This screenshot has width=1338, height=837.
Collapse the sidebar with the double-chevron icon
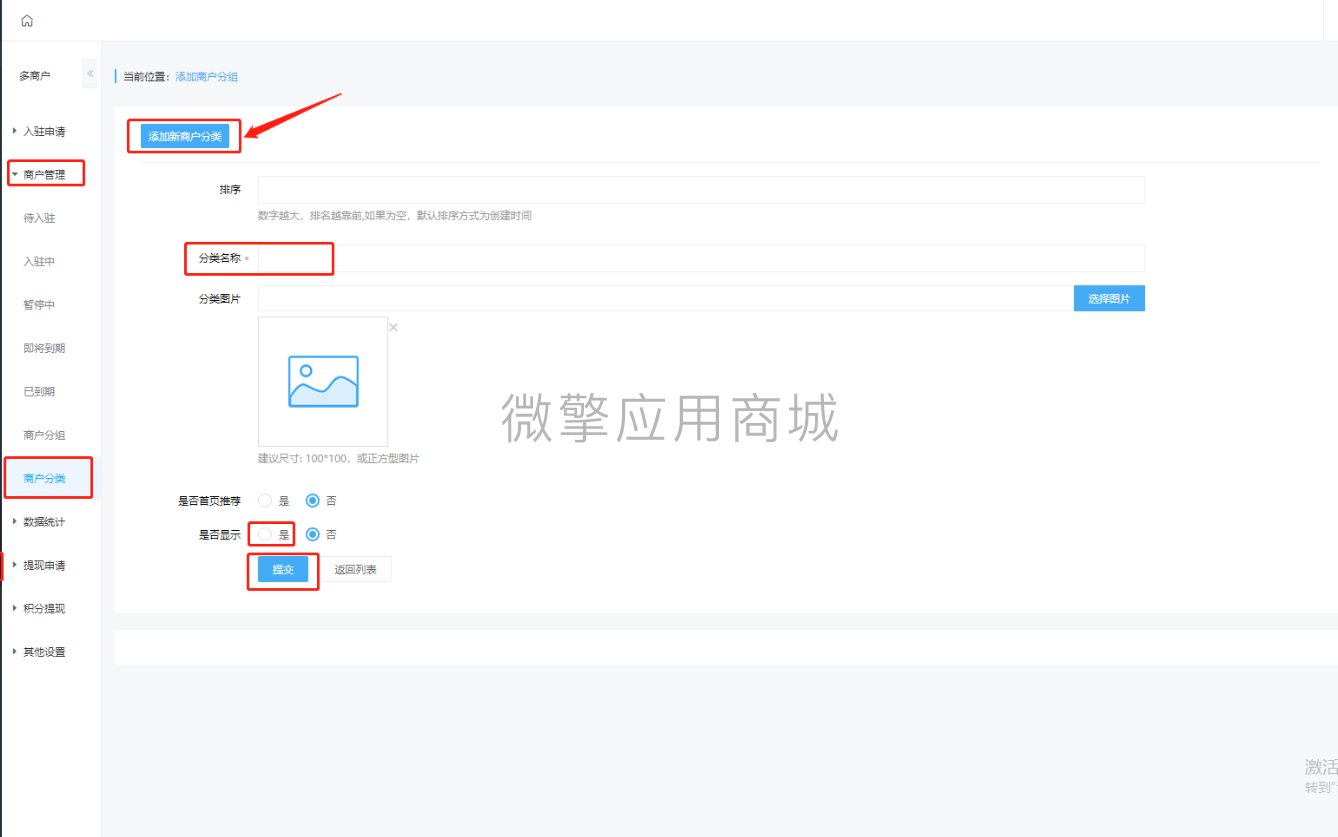pos(90,74)
